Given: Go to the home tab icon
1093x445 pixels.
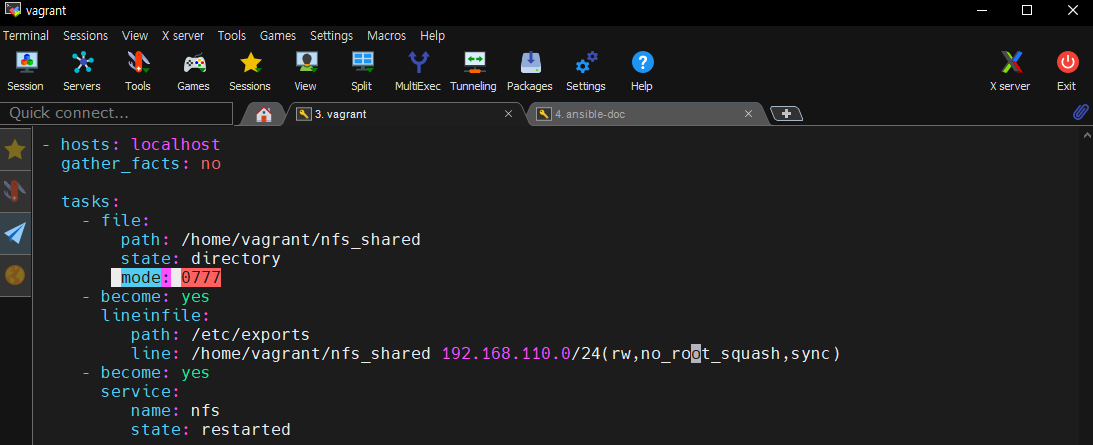Looking at the screenshot, I should tap(263, 114).
